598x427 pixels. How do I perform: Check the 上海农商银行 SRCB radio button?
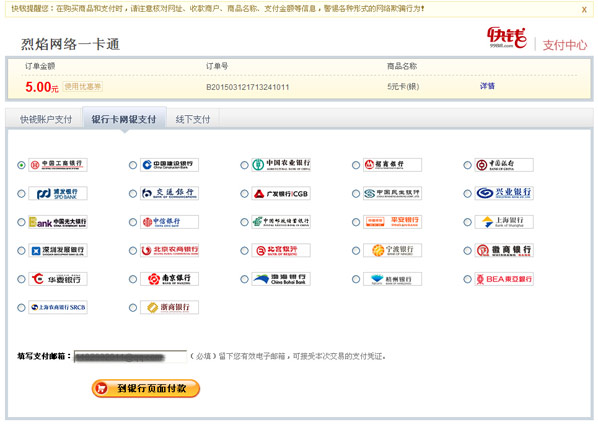click(x=21, y=308)
